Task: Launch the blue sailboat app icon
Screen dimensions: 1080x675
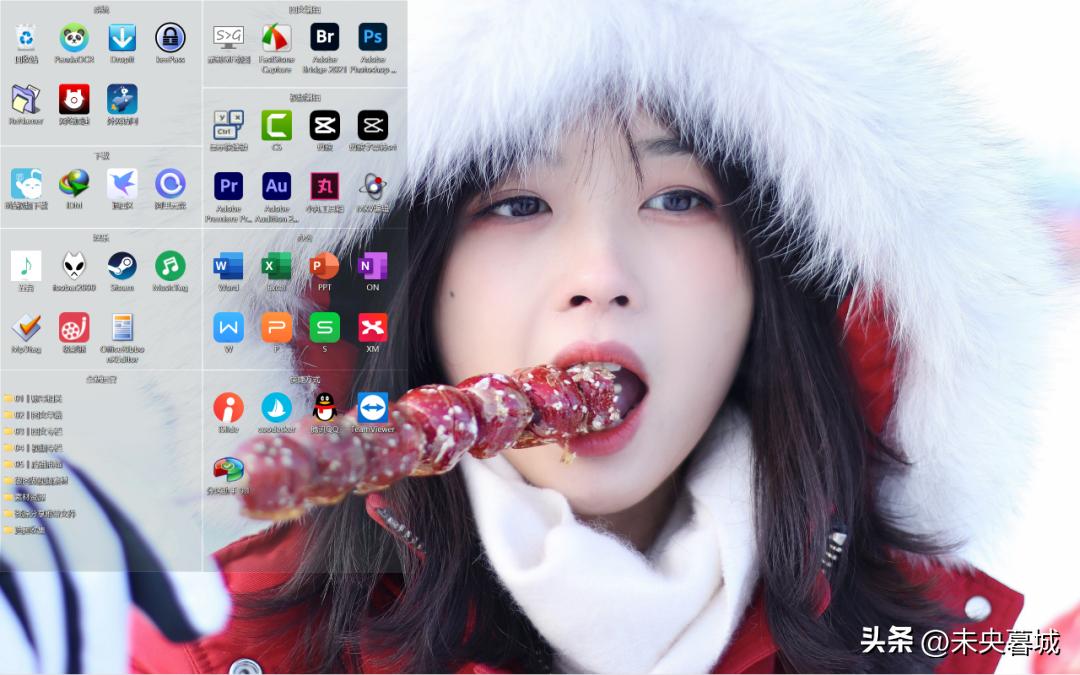Action: [276, 408]
